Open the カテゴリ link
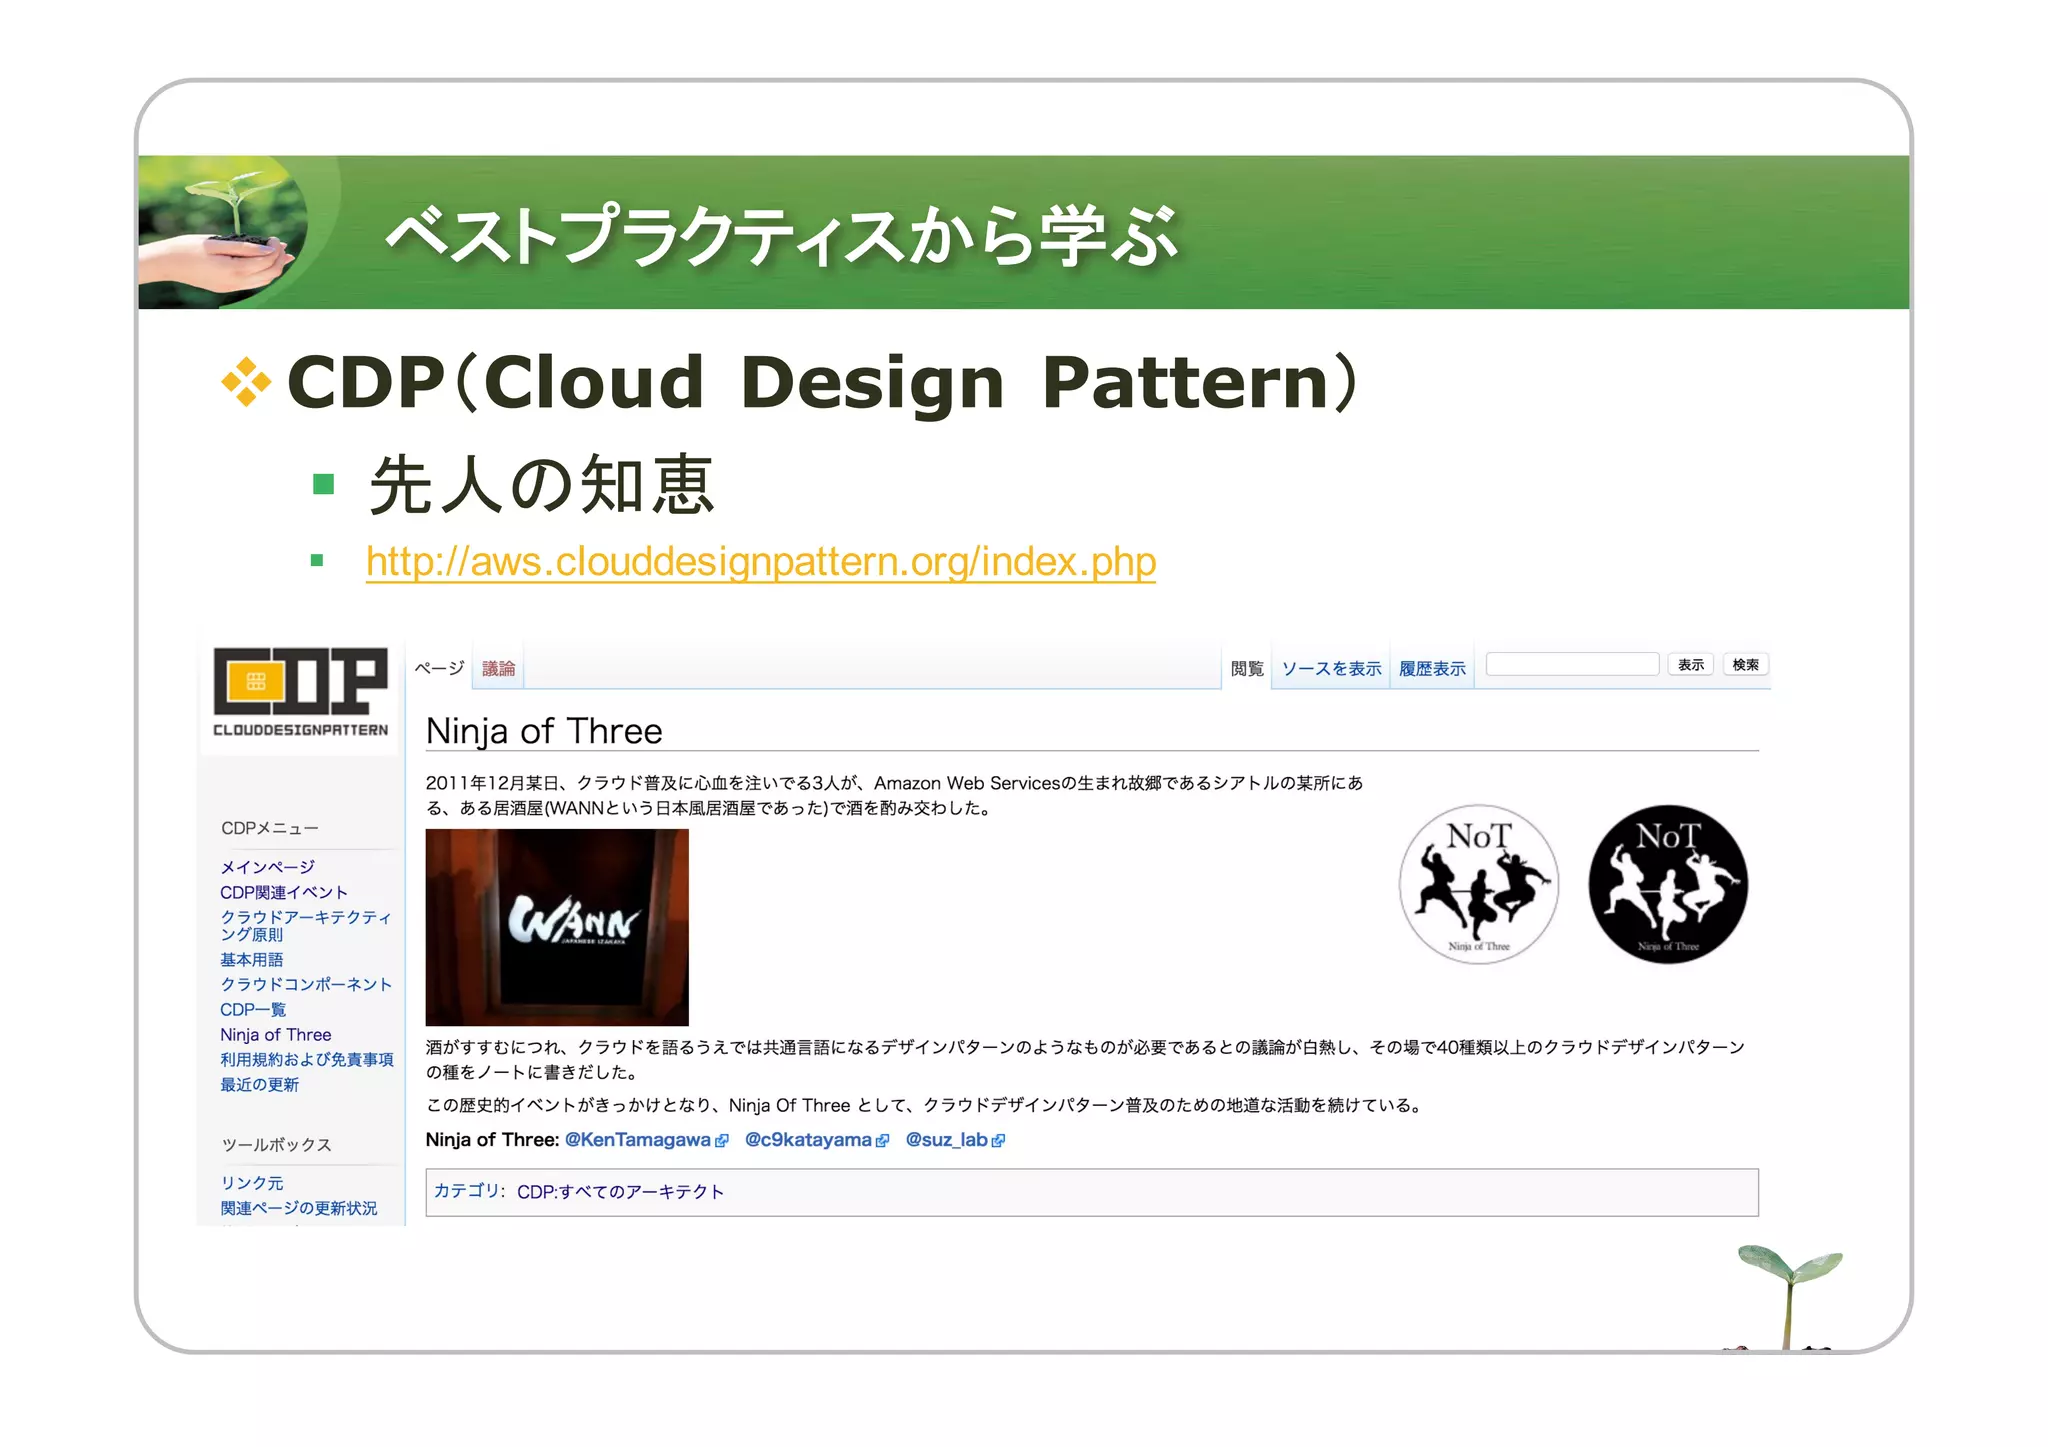This screenshot has height=1447, width=2048. point(466,1191)
